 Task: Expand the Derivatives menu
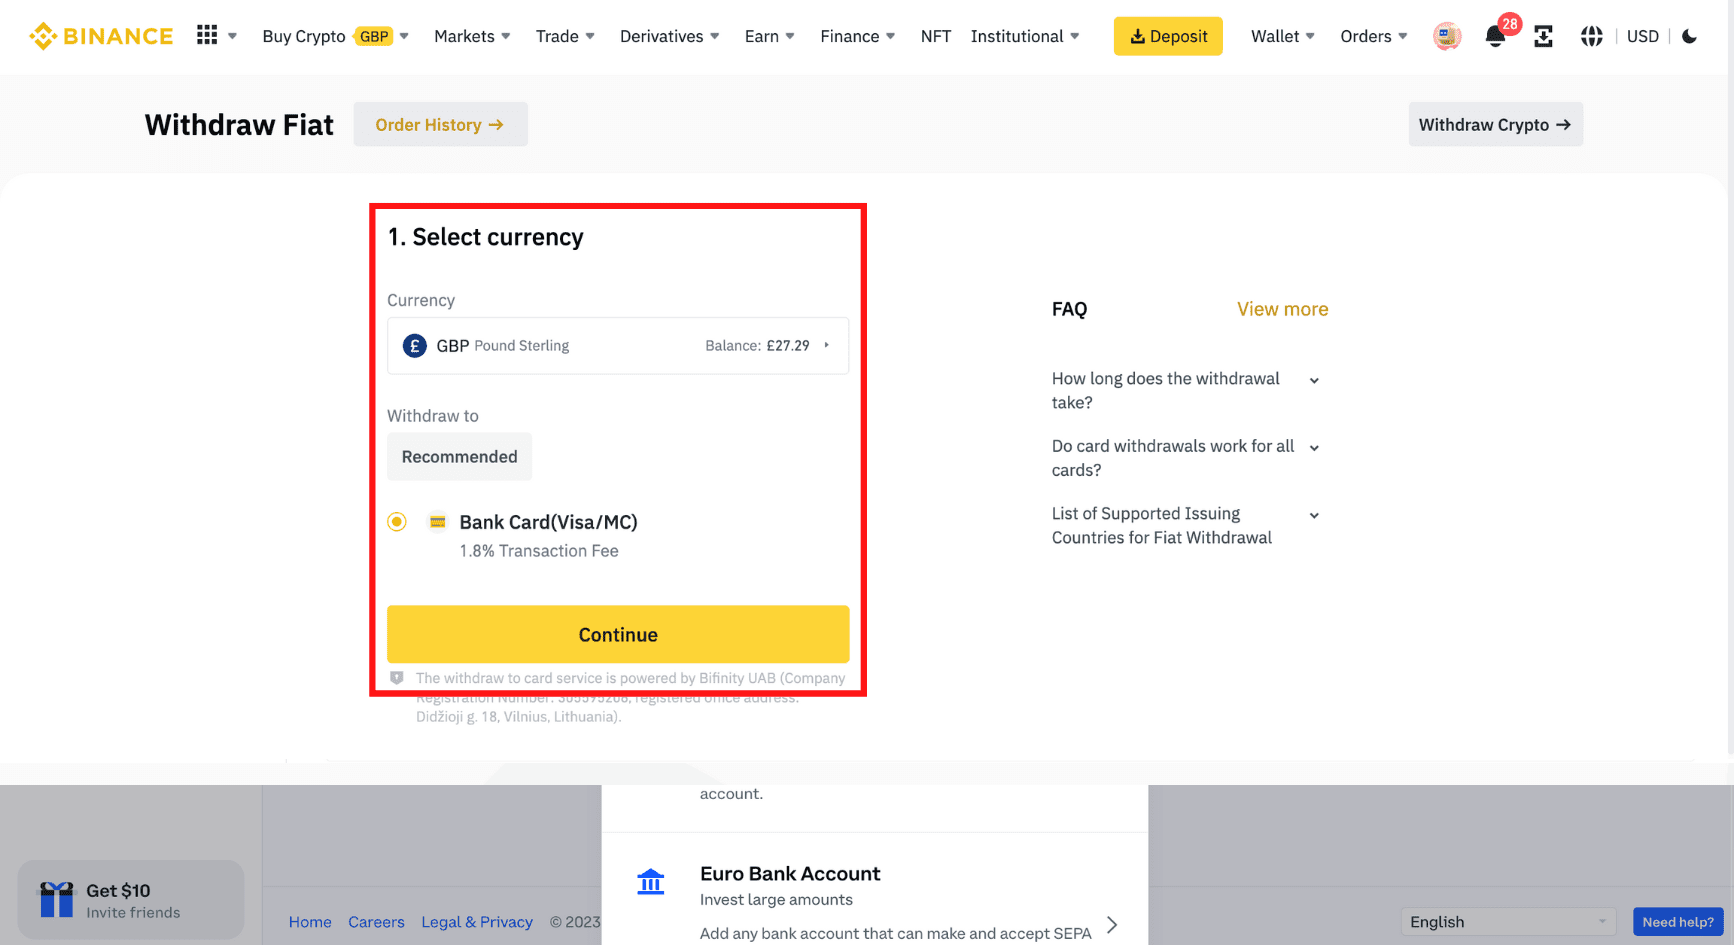click(669, 36)
